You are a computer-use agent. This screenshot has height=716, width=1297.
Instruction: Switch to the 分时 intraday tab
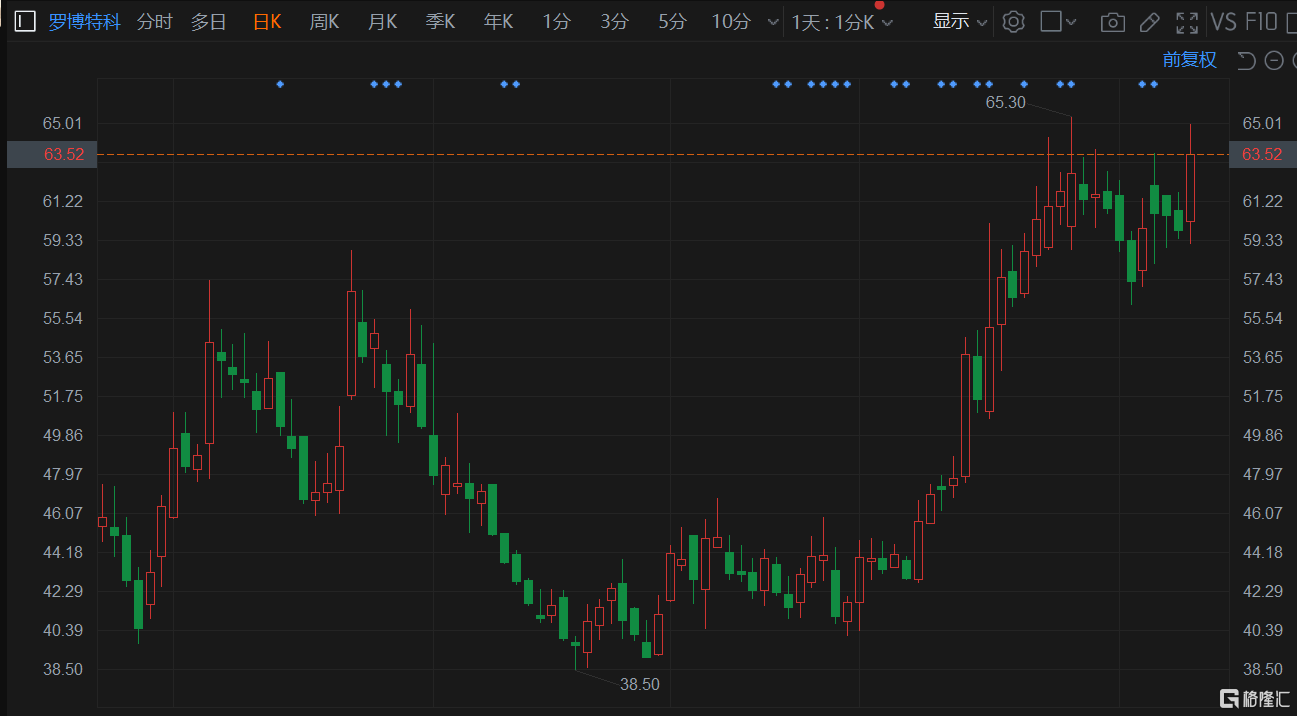point(154,21)
